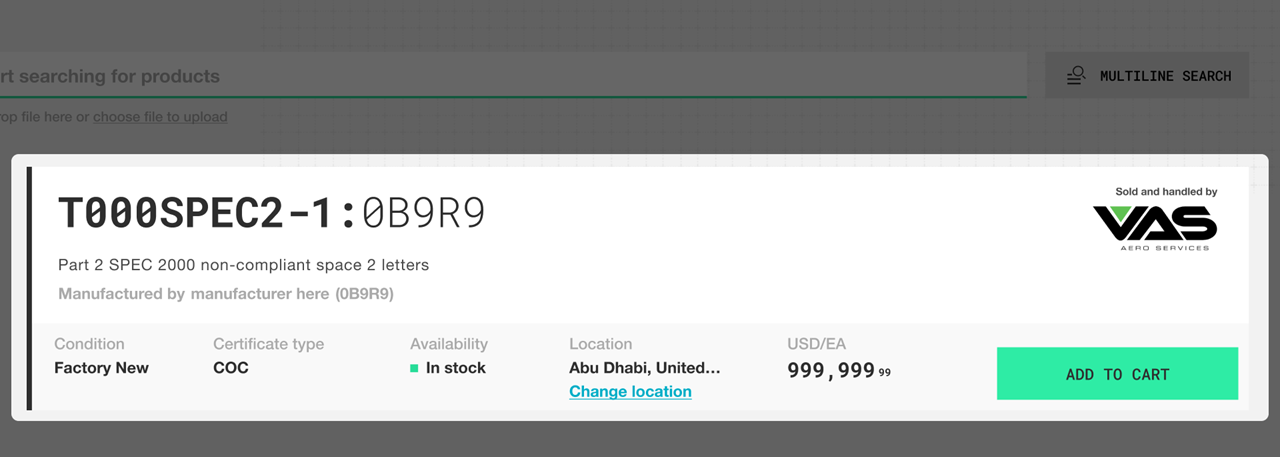The image size is (1280, 457).
Task: Click the part description SPEC 2000 text
Action: coord(243,265)
